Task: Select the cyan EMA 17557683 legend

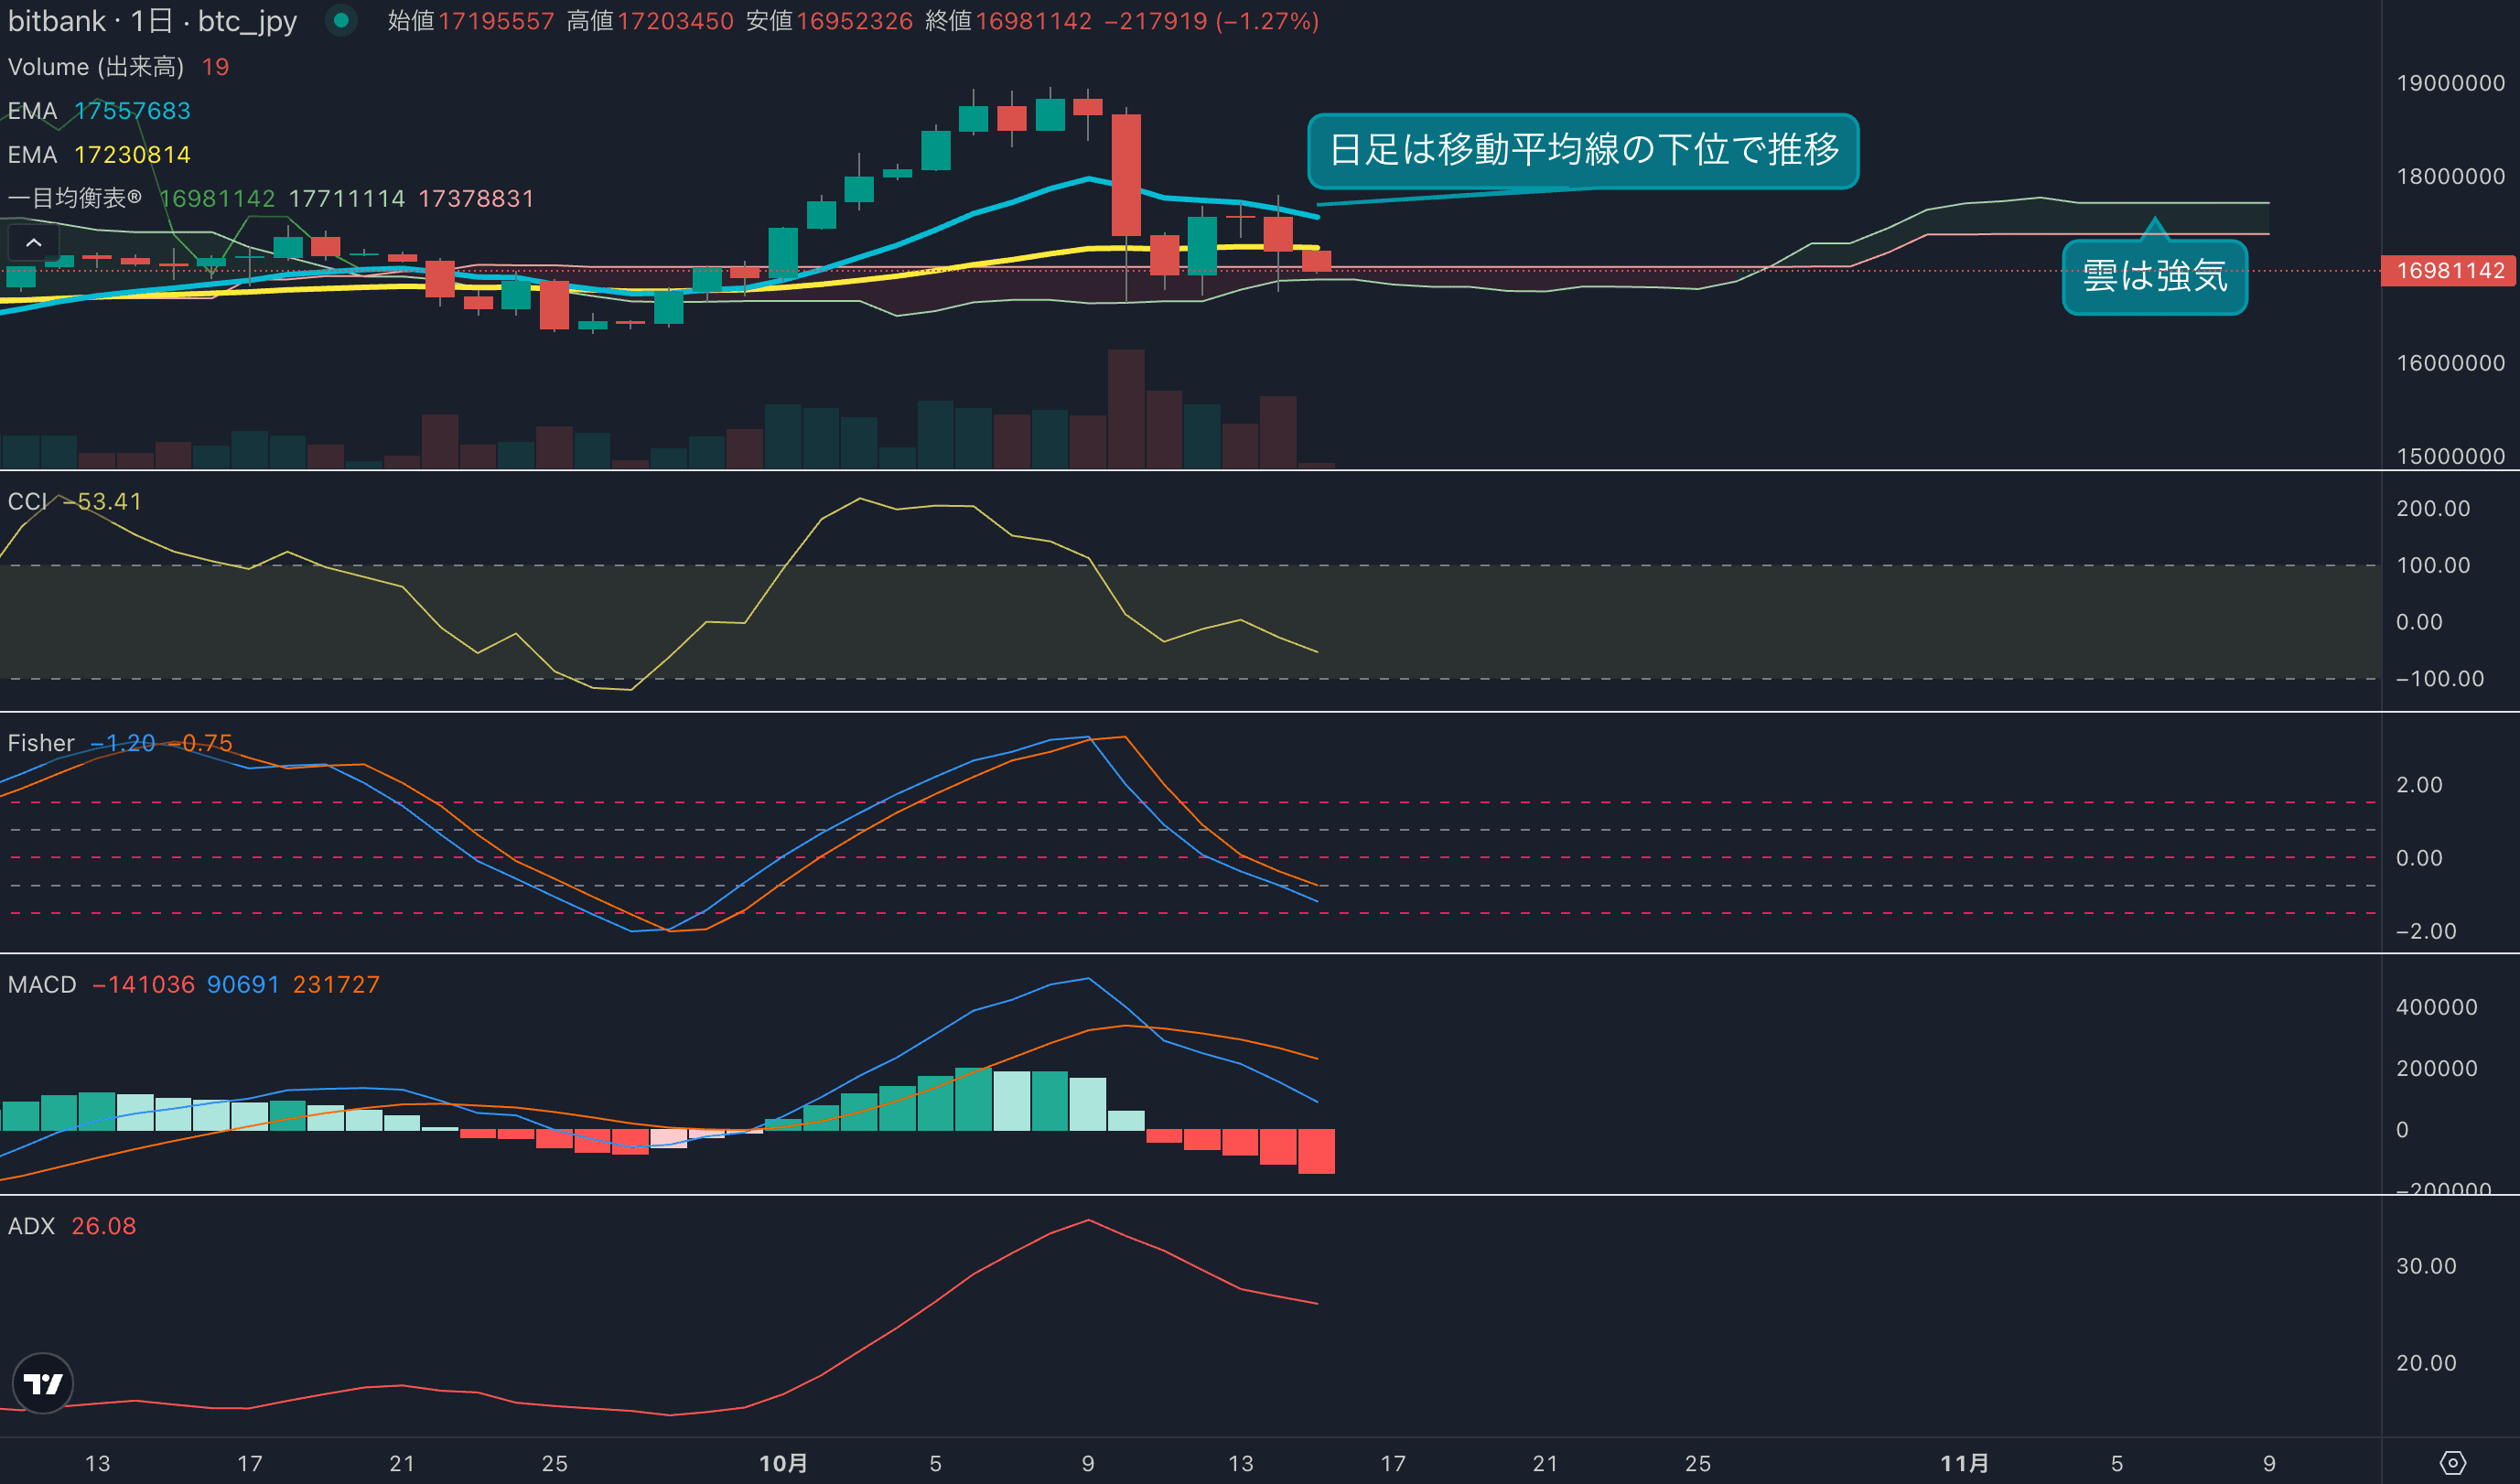Action: pyautogui.click(x=99, y=111)
